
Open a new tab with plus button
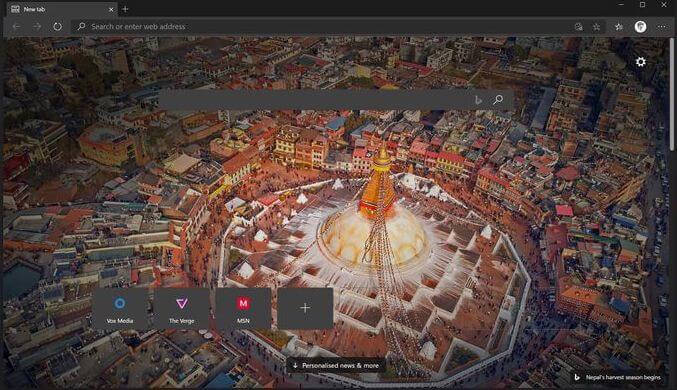click(125, 9)
